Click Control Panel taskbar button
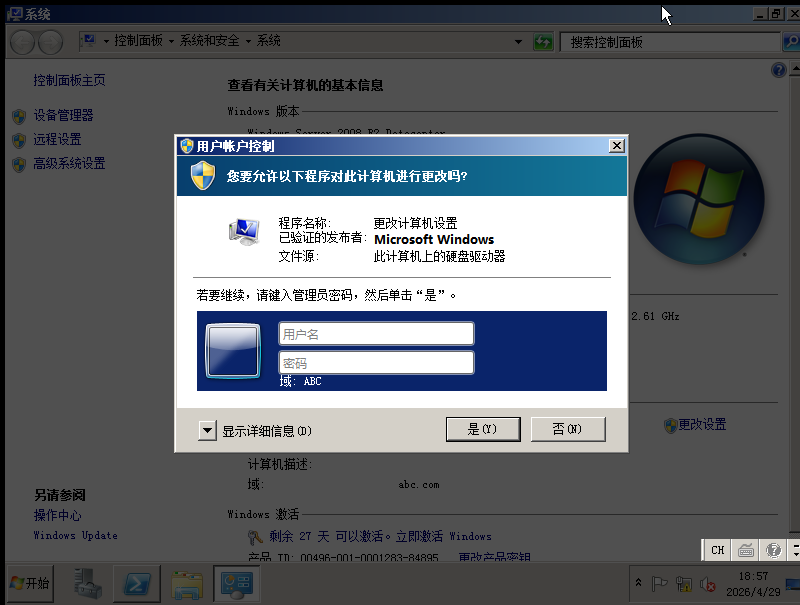Viewport: 800px width, 605px height. point(236,584)
